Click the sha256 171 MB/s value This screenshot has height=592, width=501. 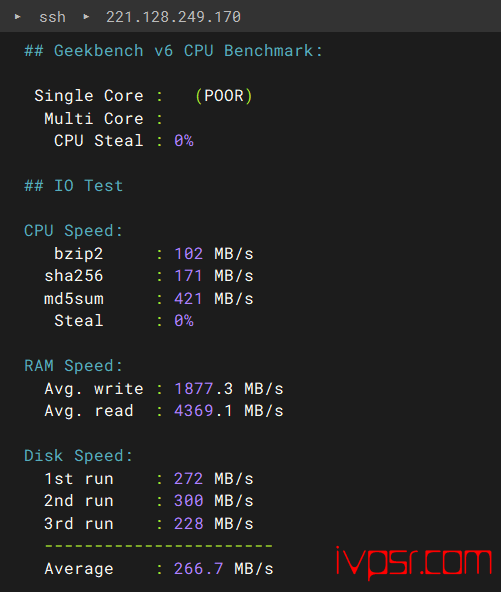(x=214, y=276)
